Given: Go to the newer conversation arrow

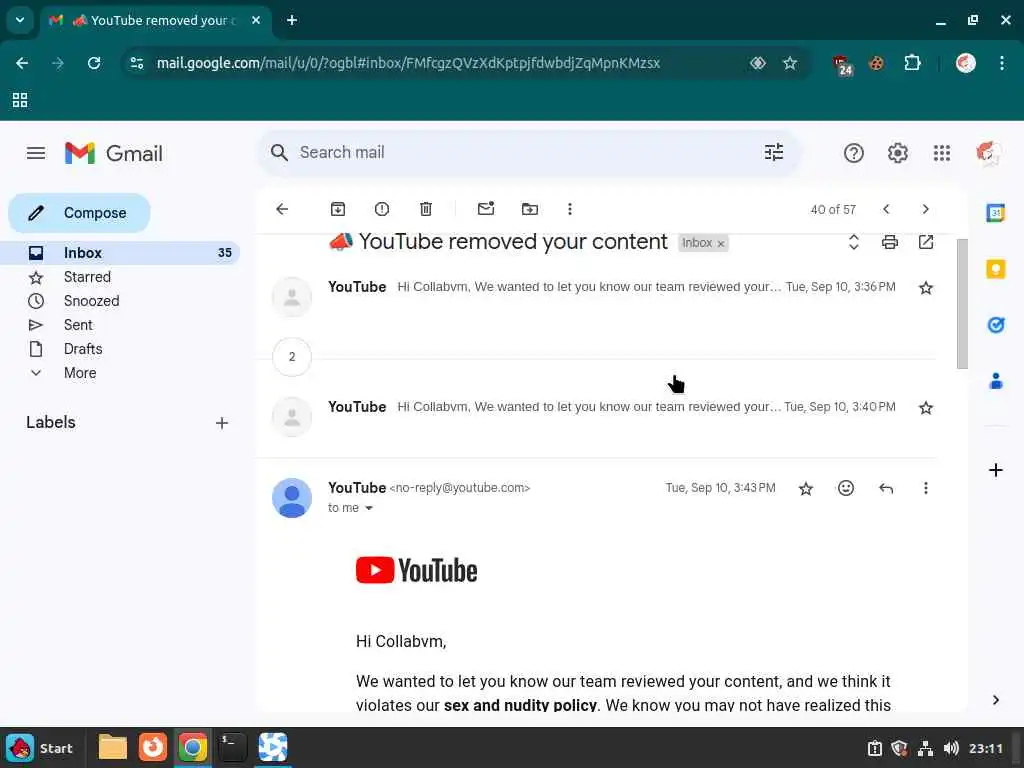Looking at the screenshot, I should (x=886, y=209).
